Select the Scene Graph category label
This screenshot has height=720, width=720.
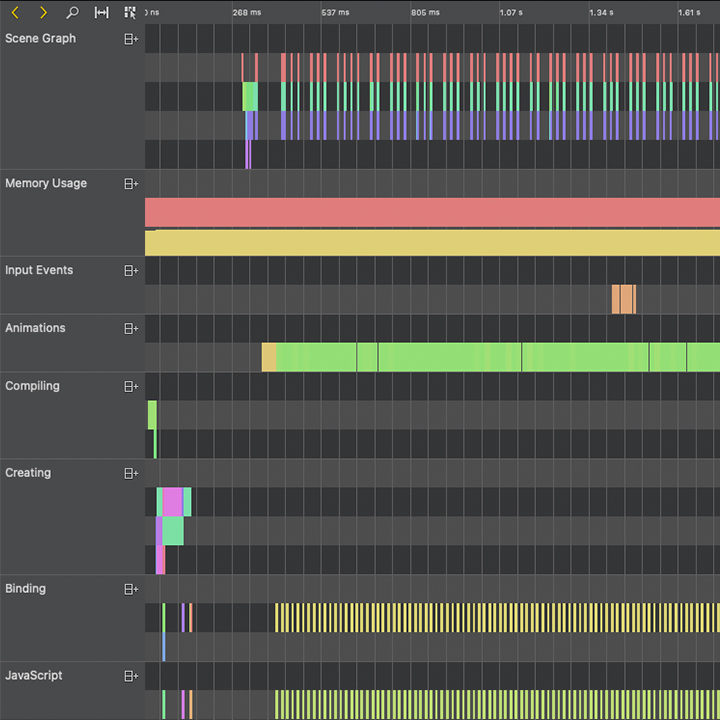click(41, 39)
